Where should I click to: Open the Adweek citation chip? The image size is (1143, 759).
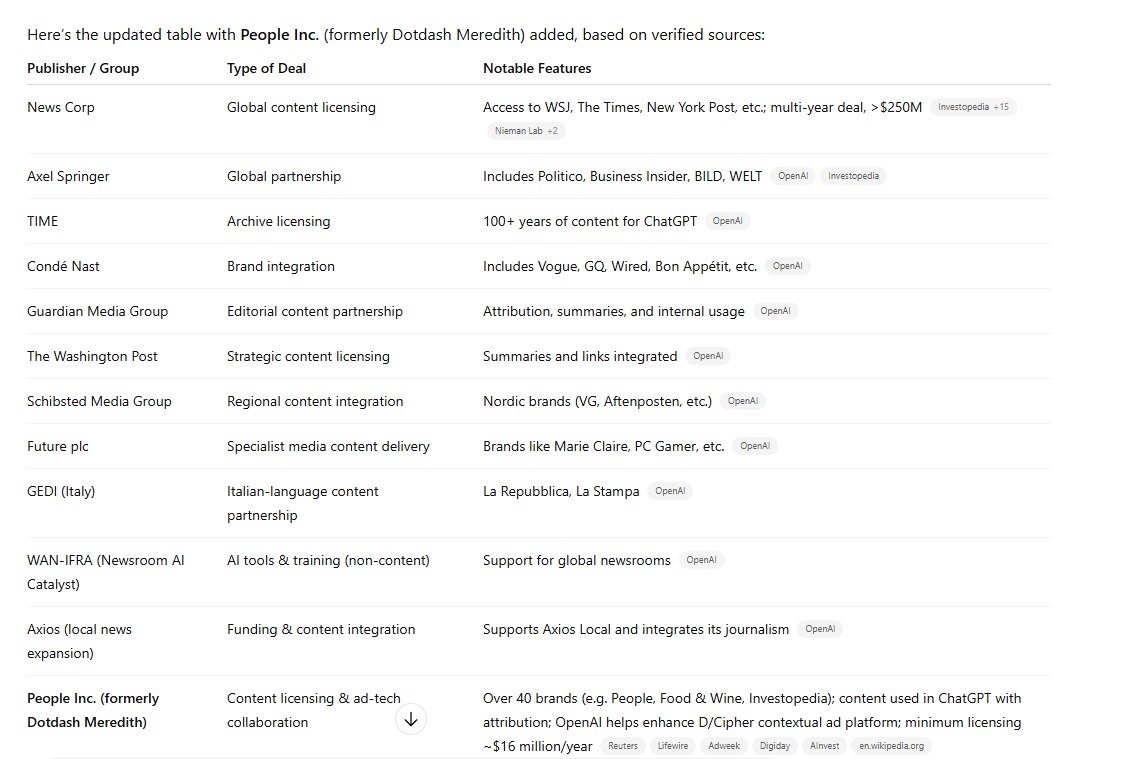coord(723,745)
